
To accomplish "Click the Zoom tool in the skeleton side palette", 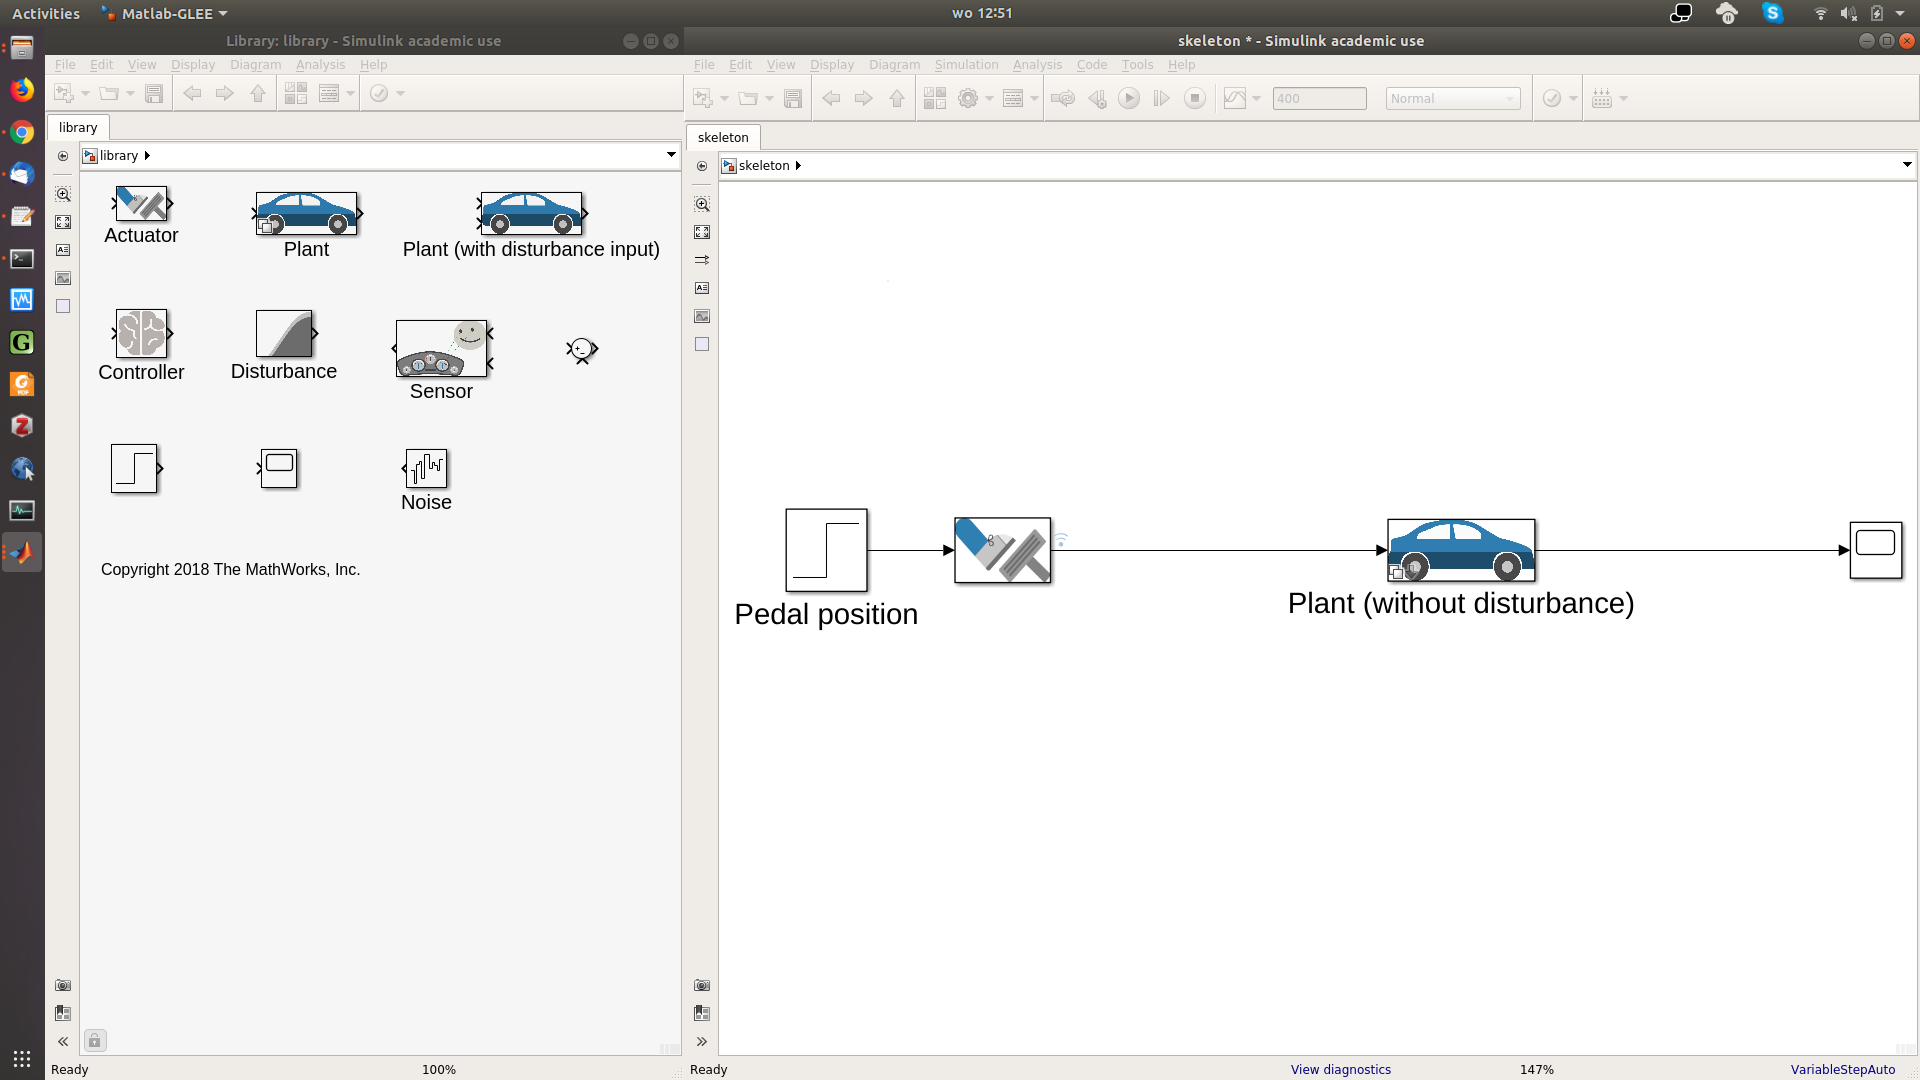I will (x=702, y=204).
